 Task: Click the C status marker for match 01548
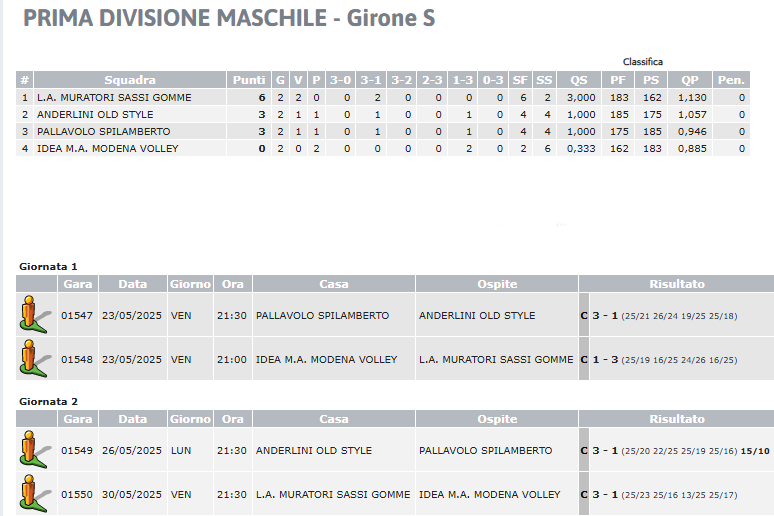click(584, 359)
